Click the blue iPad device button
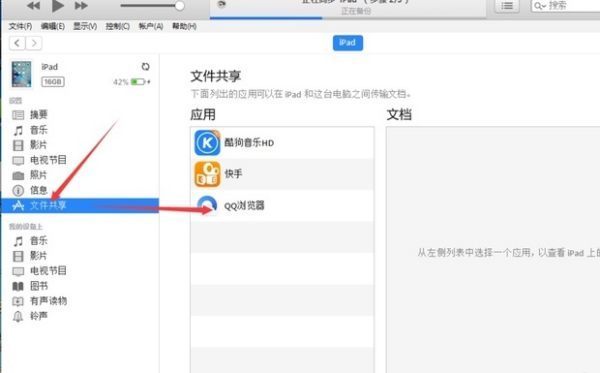This screenshot has width=600, height=373. click(347, 43)
